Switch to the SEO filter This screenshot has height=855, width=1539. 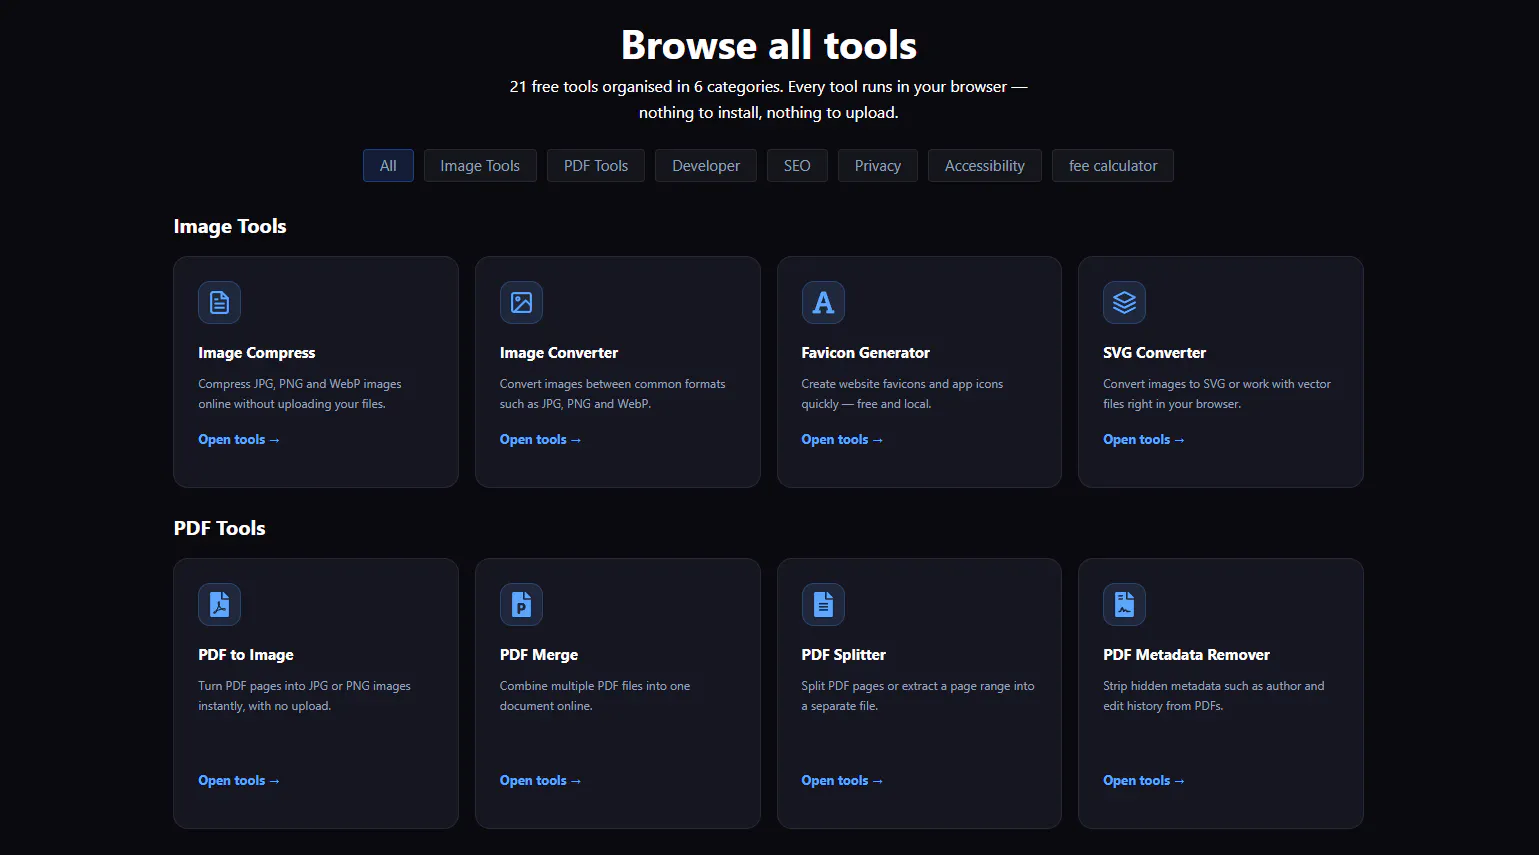[x=797, y=166]
